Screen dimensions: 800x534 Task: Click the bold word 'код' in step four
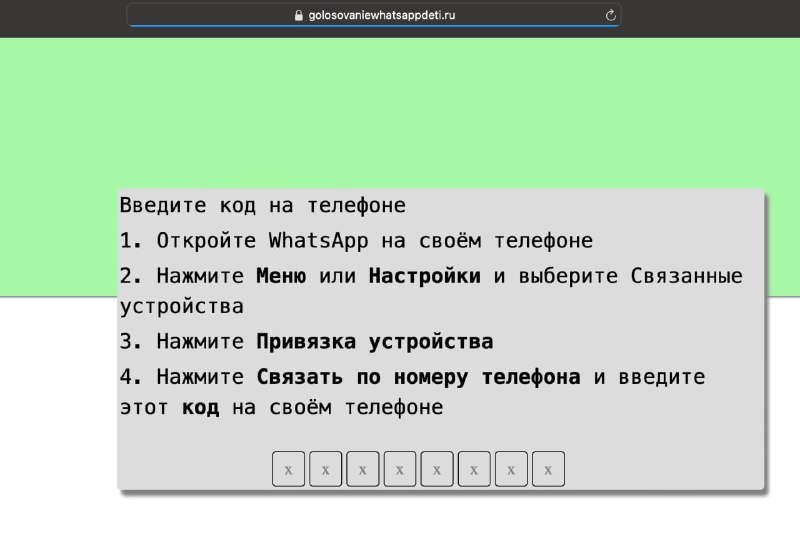201,408
